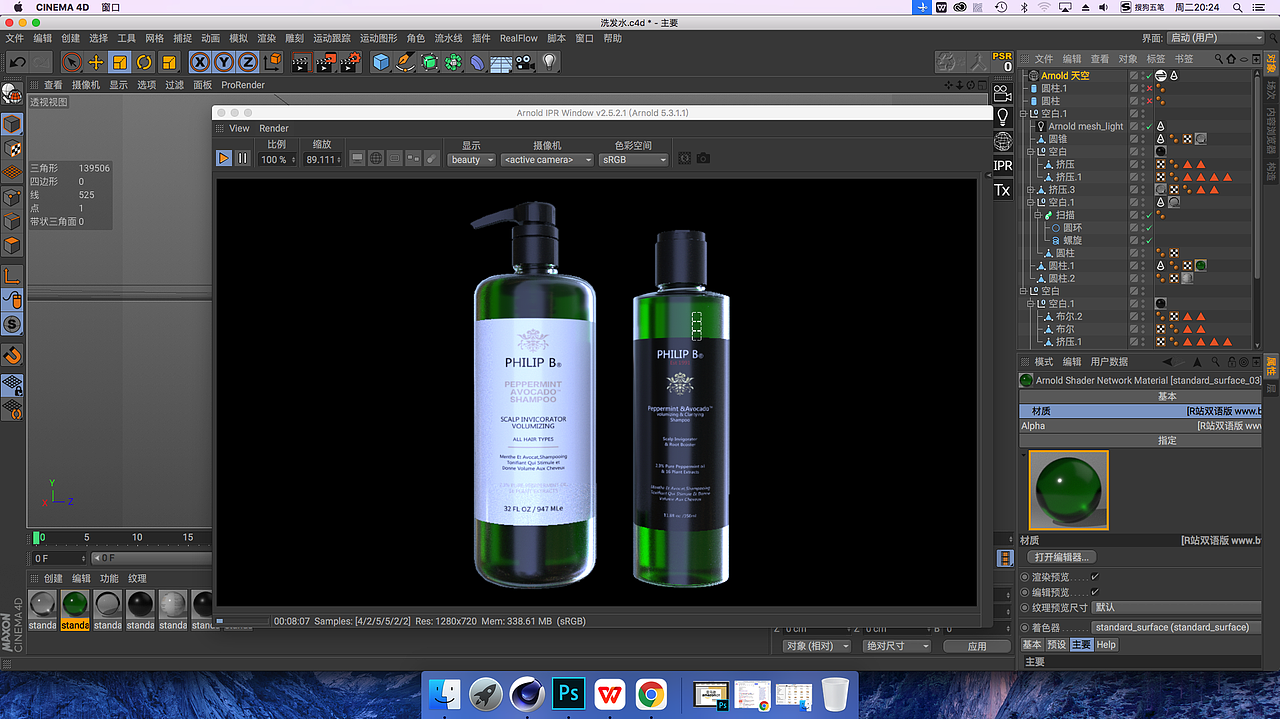
Task: Switch to the 预设 attribute tab
Action: click(1056, 645)
